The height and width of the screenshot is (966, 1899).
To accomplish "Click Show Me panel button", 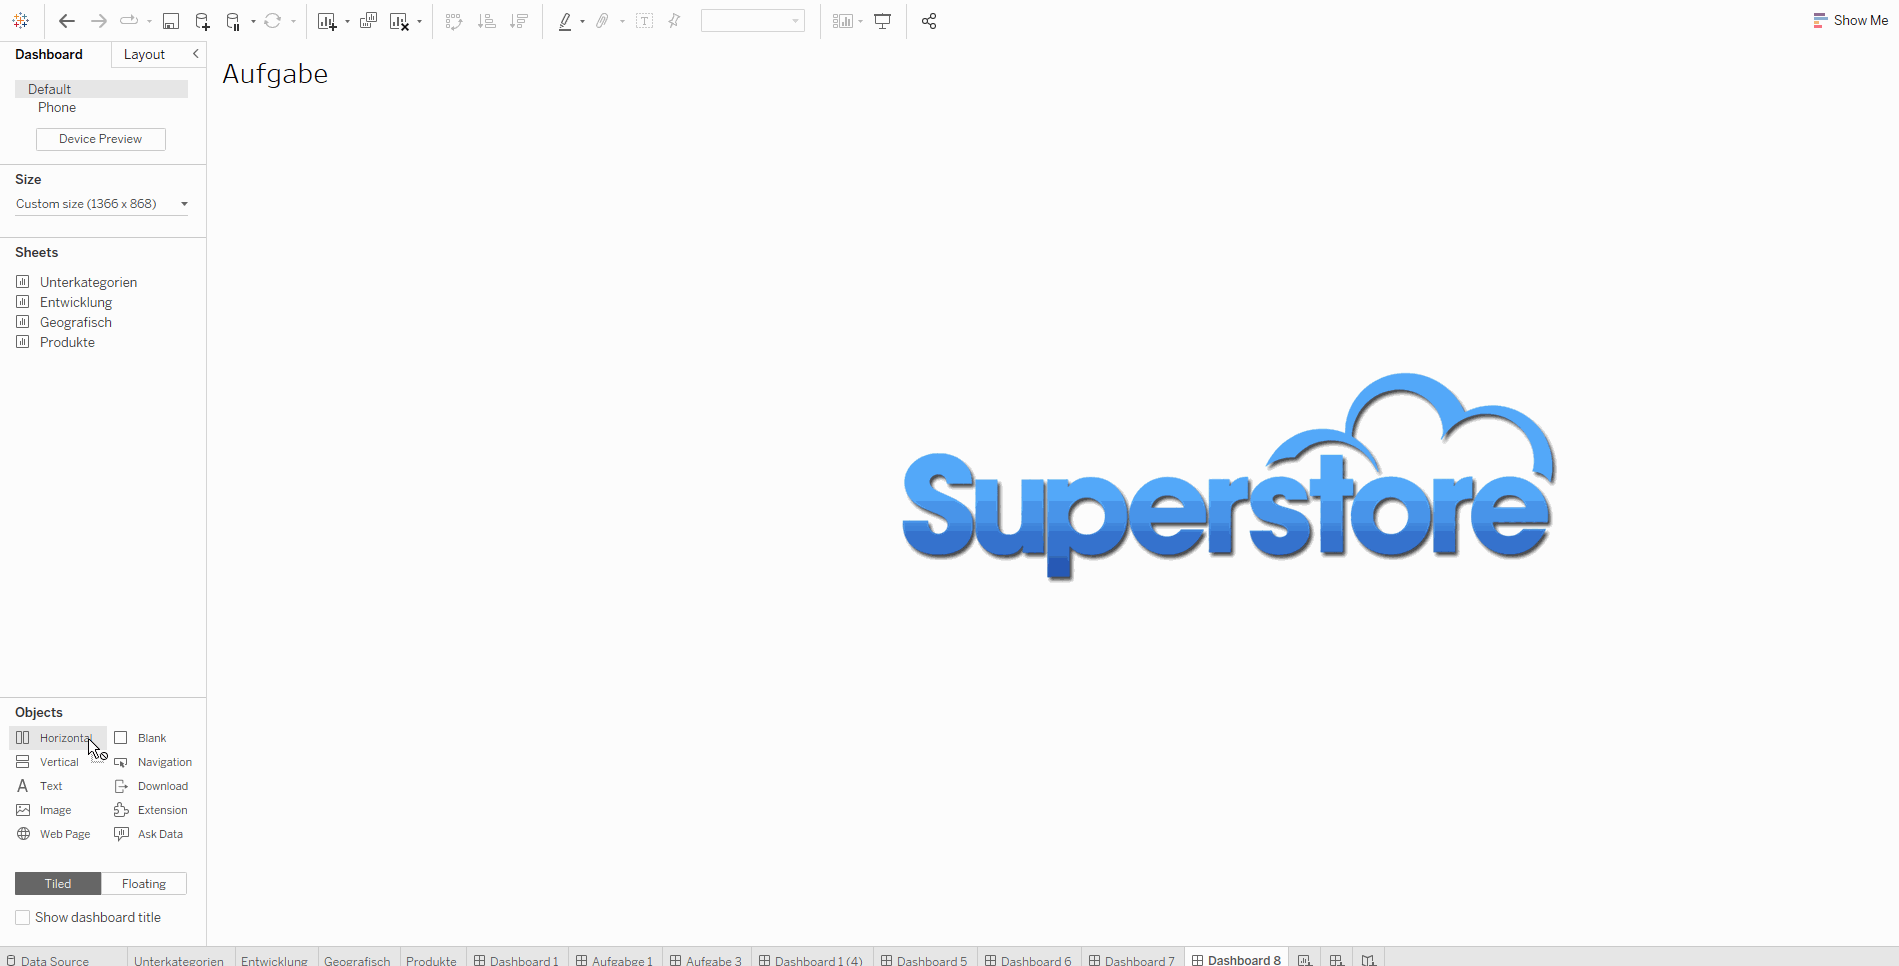I will click(x=1850, y=20).
